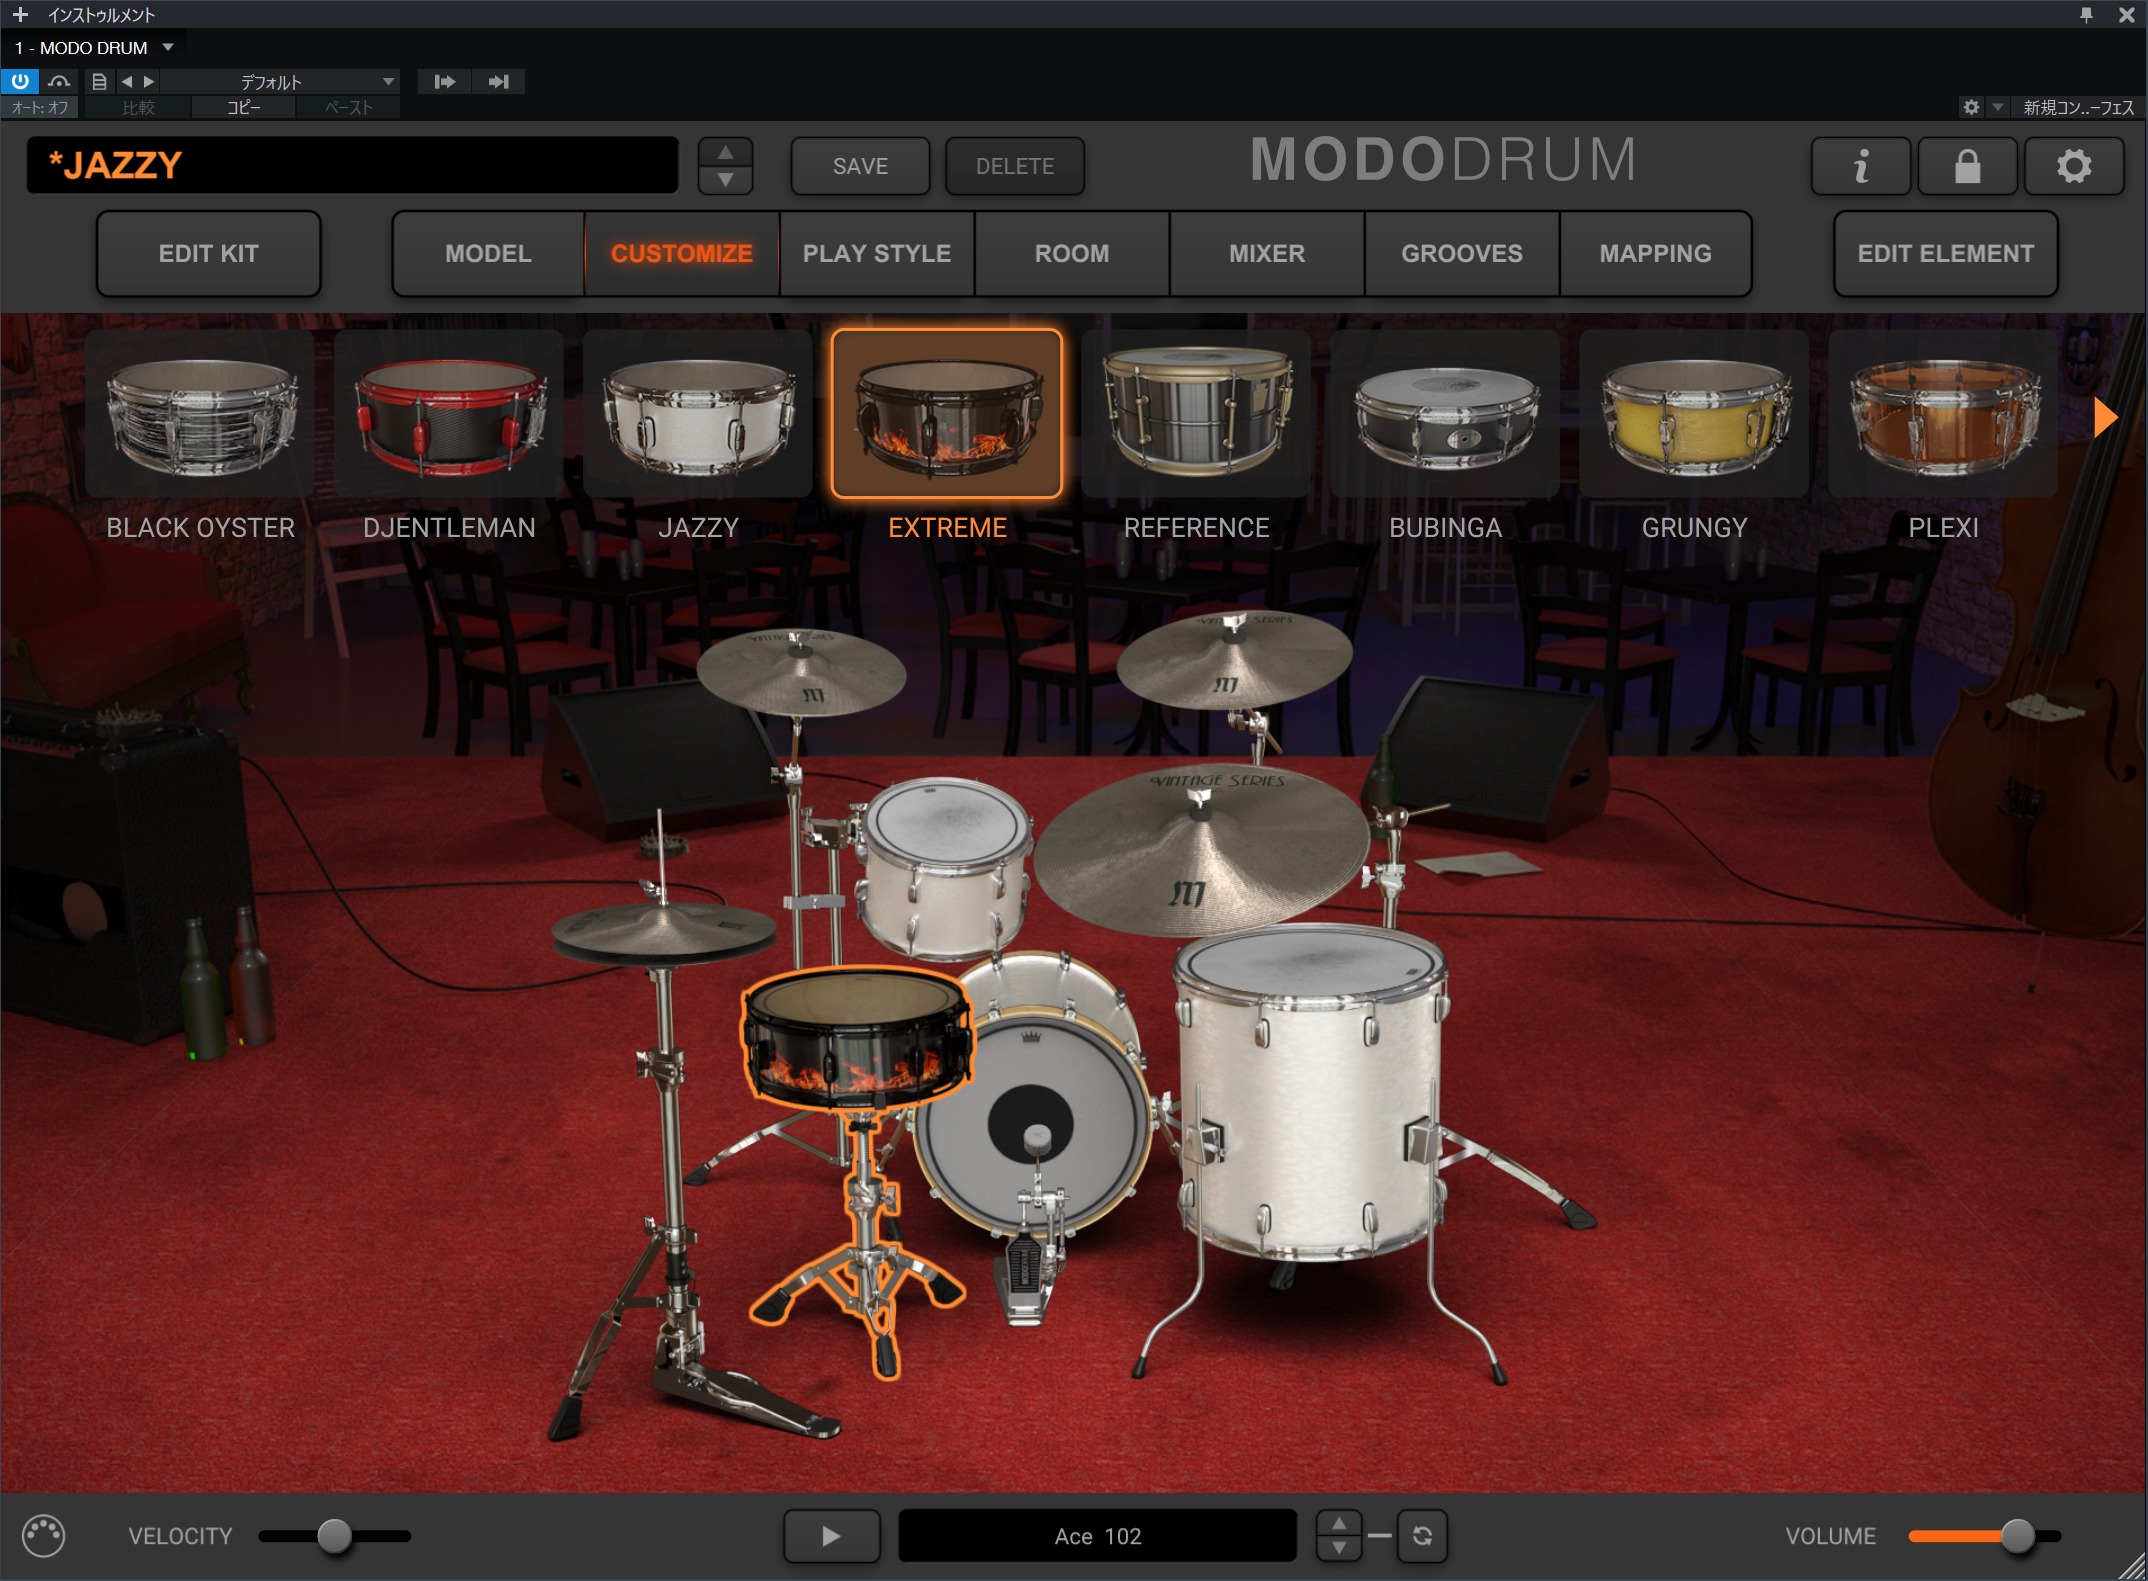Click the plus icon beside インストゥルメント
This screenshot has height=1581, width=2148.
pyautogui.click(x=20, y=15)
